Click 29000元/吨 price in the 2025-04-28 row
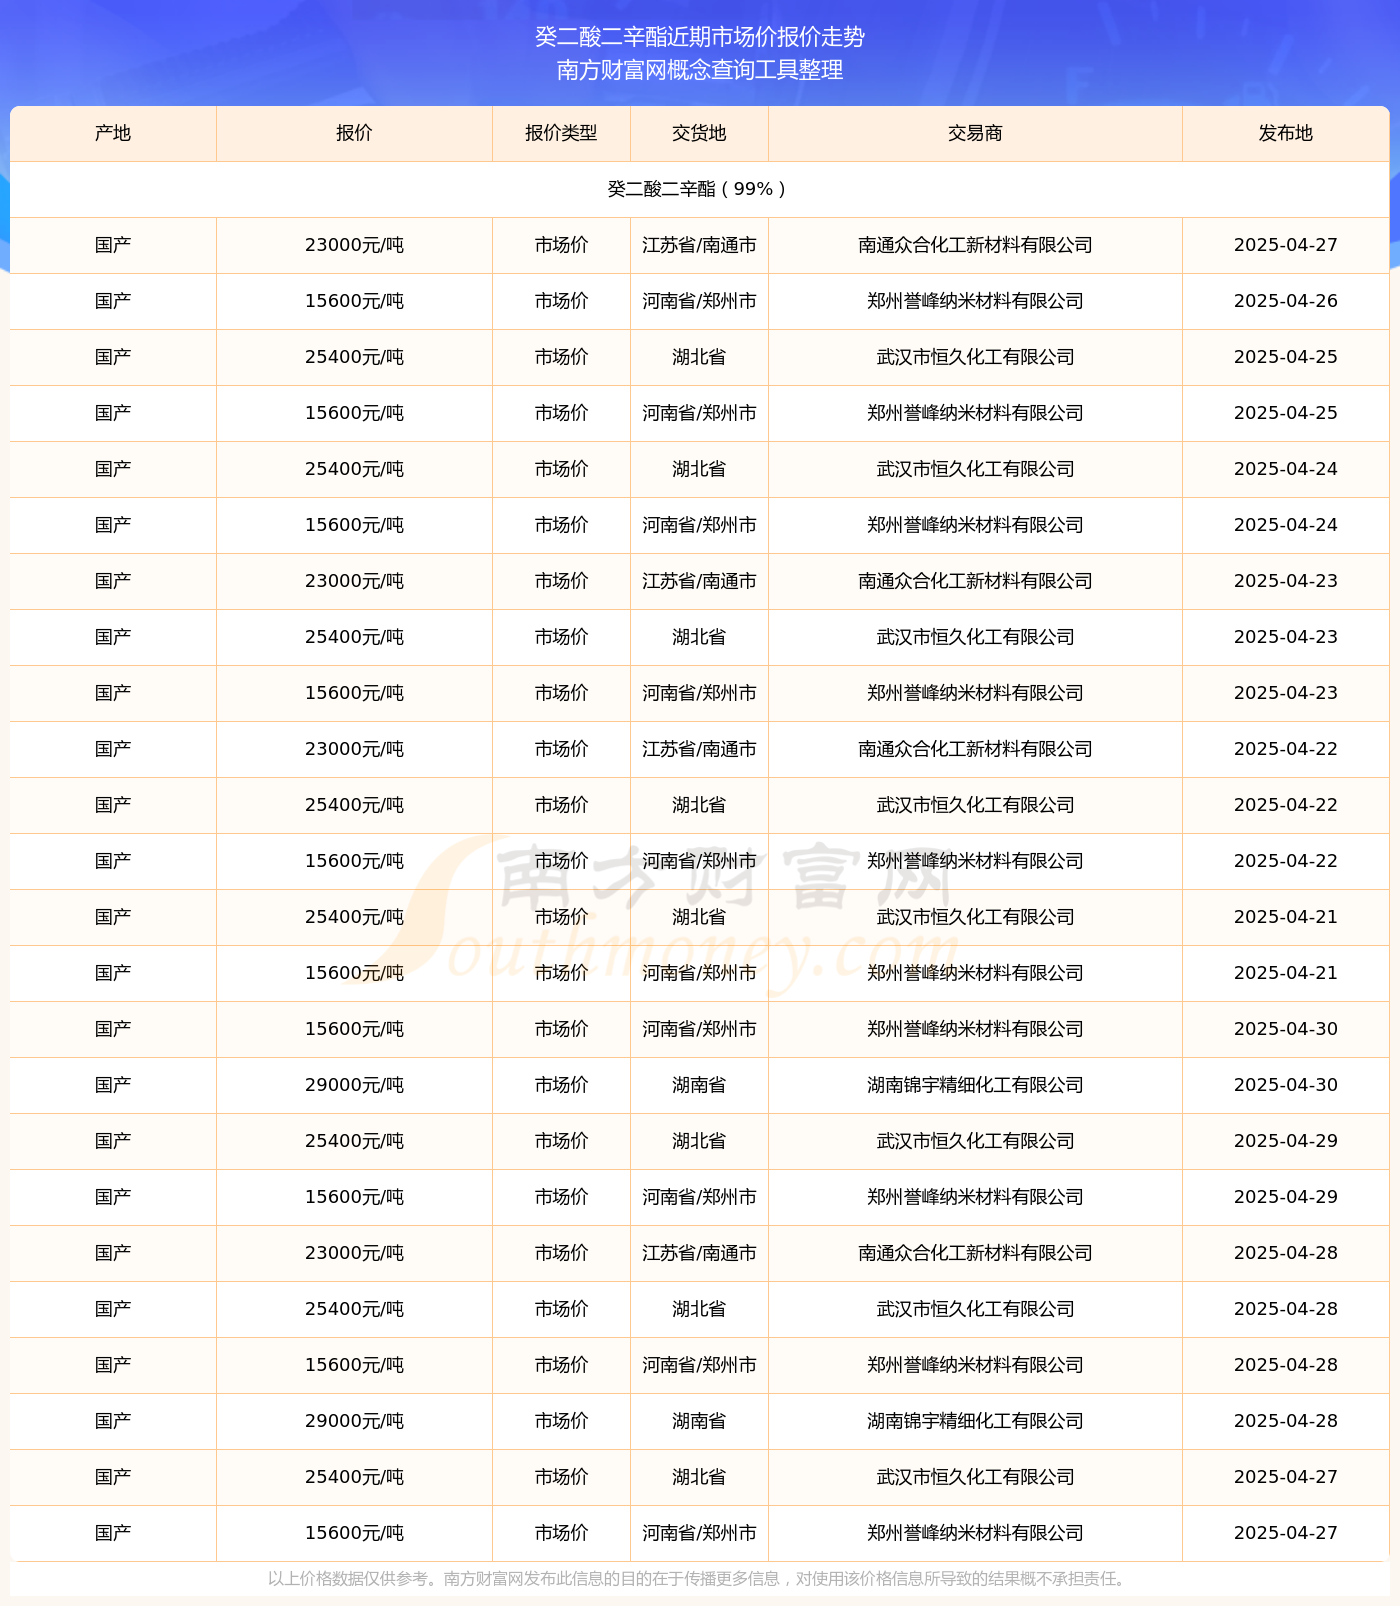Image resolution: width=1400 pixels, height=1606 pixels. pos(354,1421)
